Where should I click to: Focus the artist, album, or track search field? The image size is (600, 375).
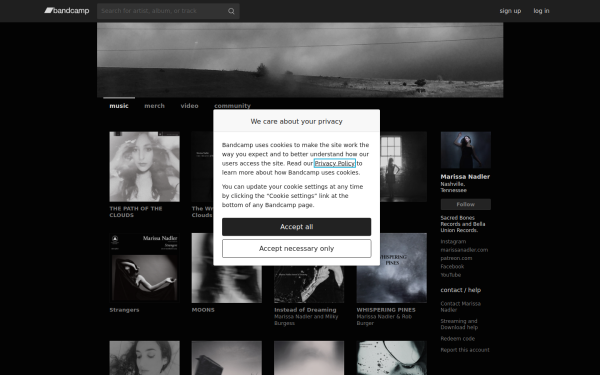click(168, 11)
